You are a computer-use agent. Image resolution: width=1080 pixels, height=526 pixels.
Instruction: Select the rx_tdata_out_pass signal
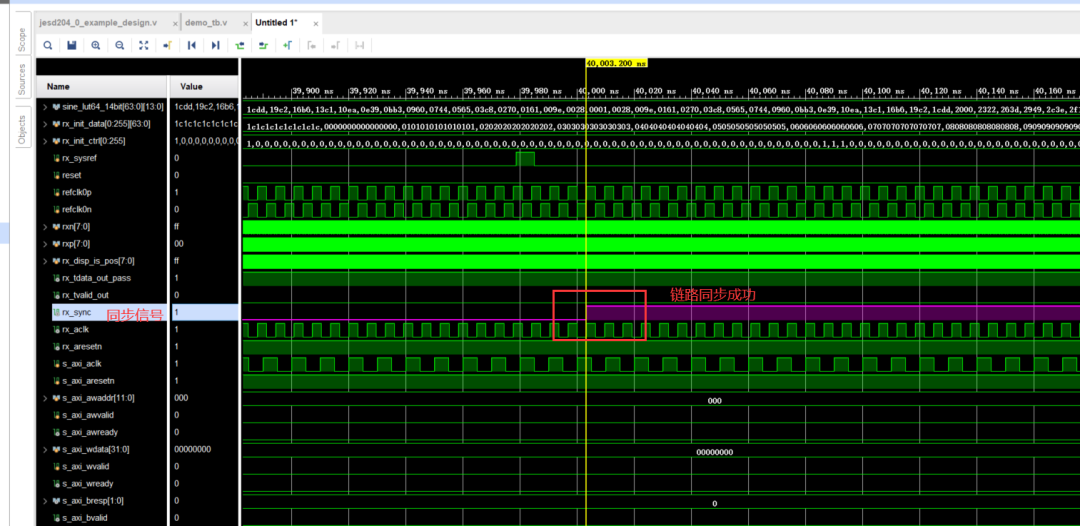tap(96, 278)
